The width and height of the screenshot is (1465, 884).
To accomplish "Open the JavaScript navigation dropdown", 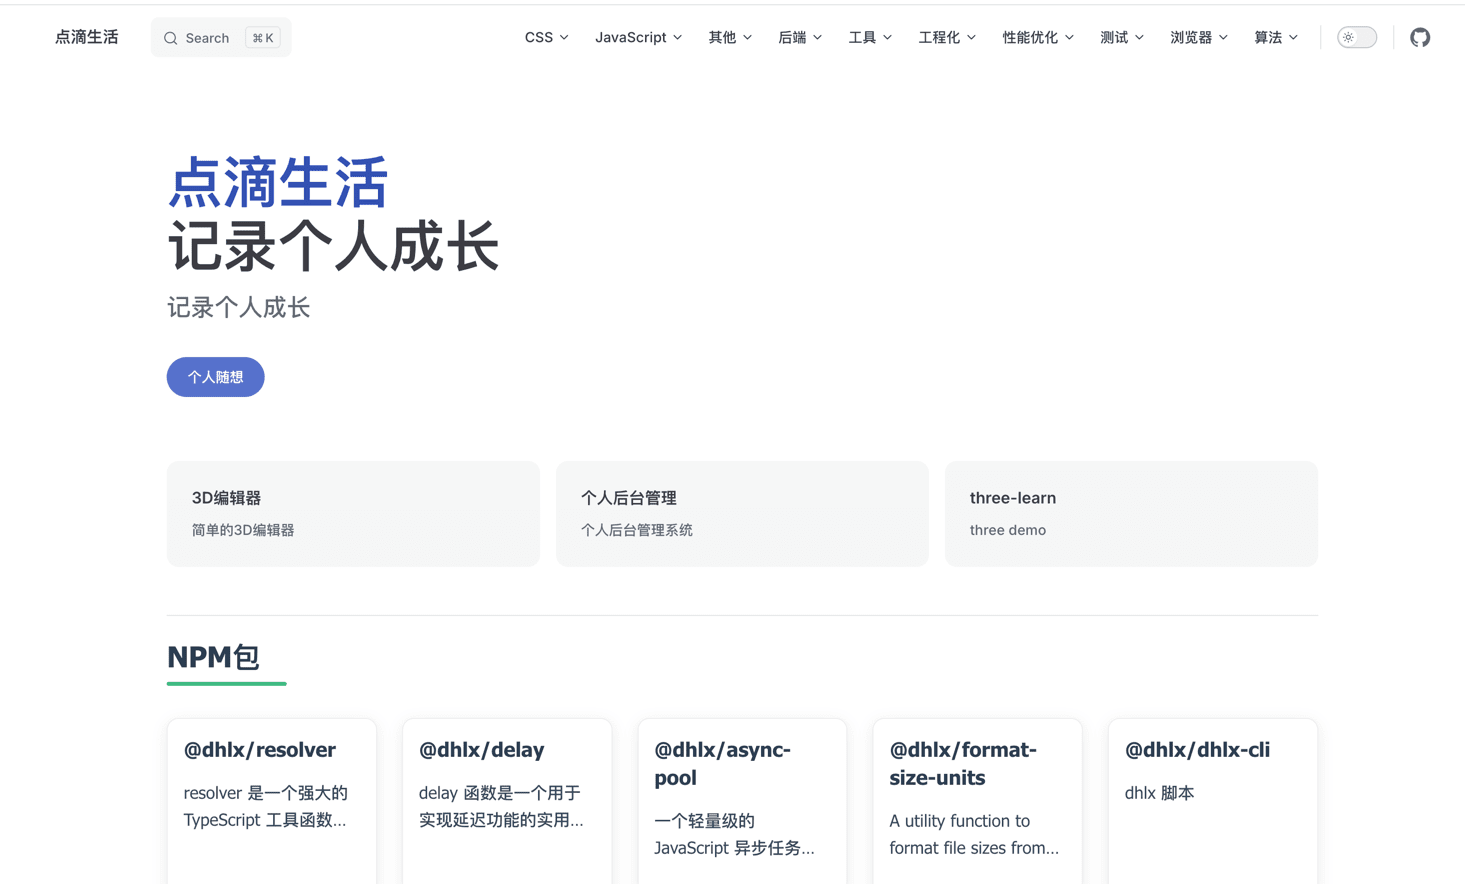I will (638, 38).
